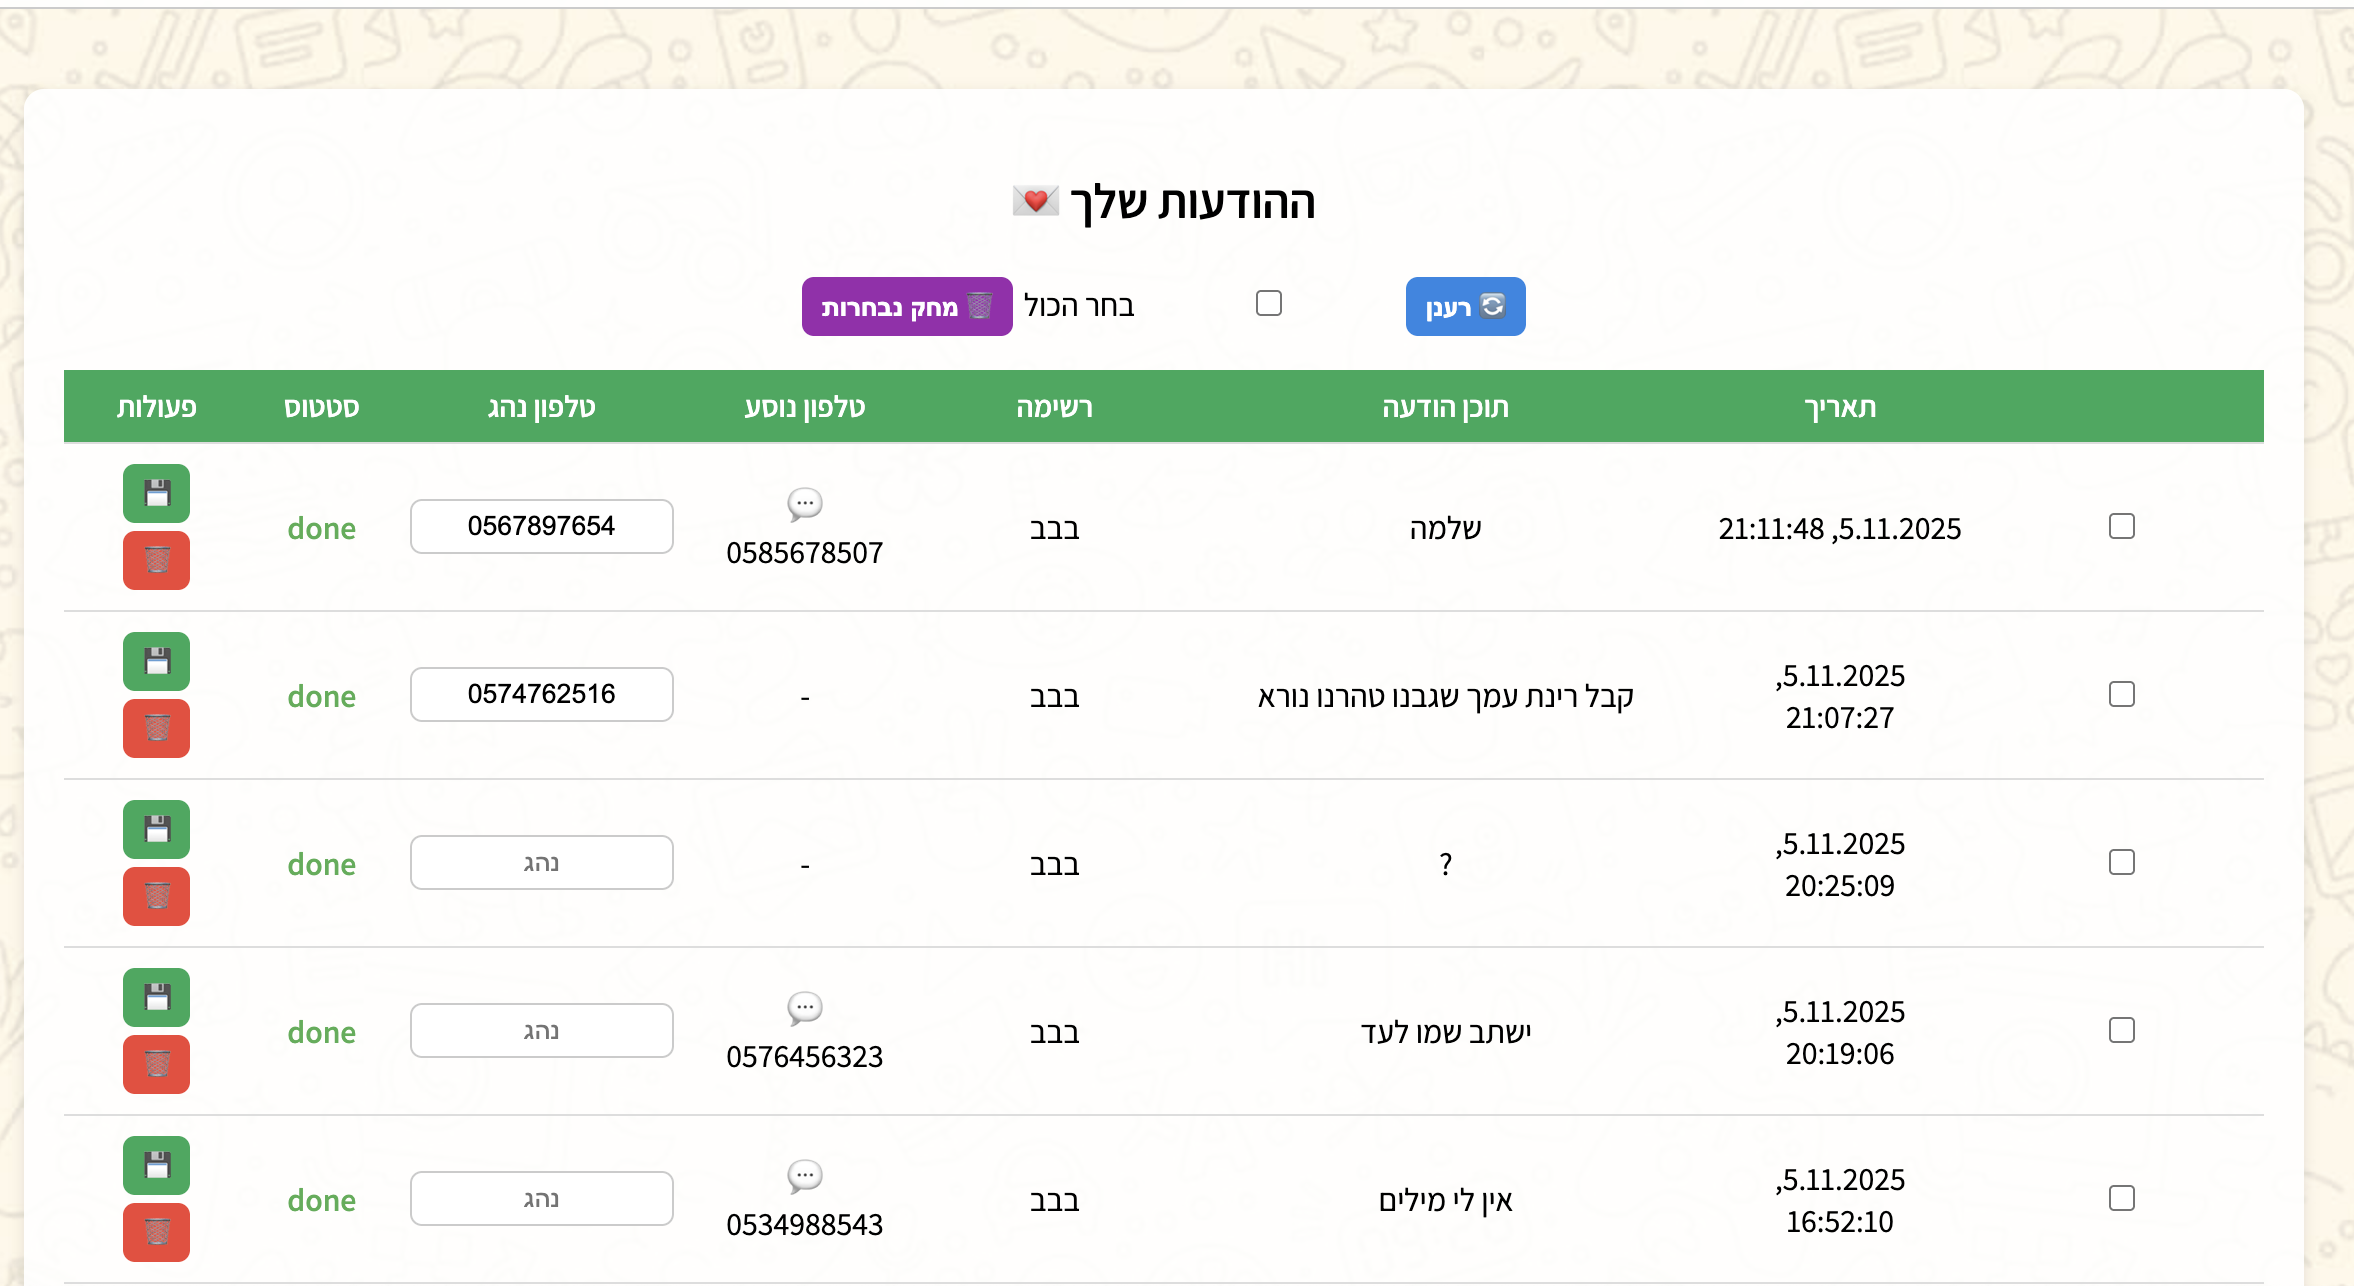
Task: Delete the message 'שלמה' using trash icon
Action: tap(156, 560)
